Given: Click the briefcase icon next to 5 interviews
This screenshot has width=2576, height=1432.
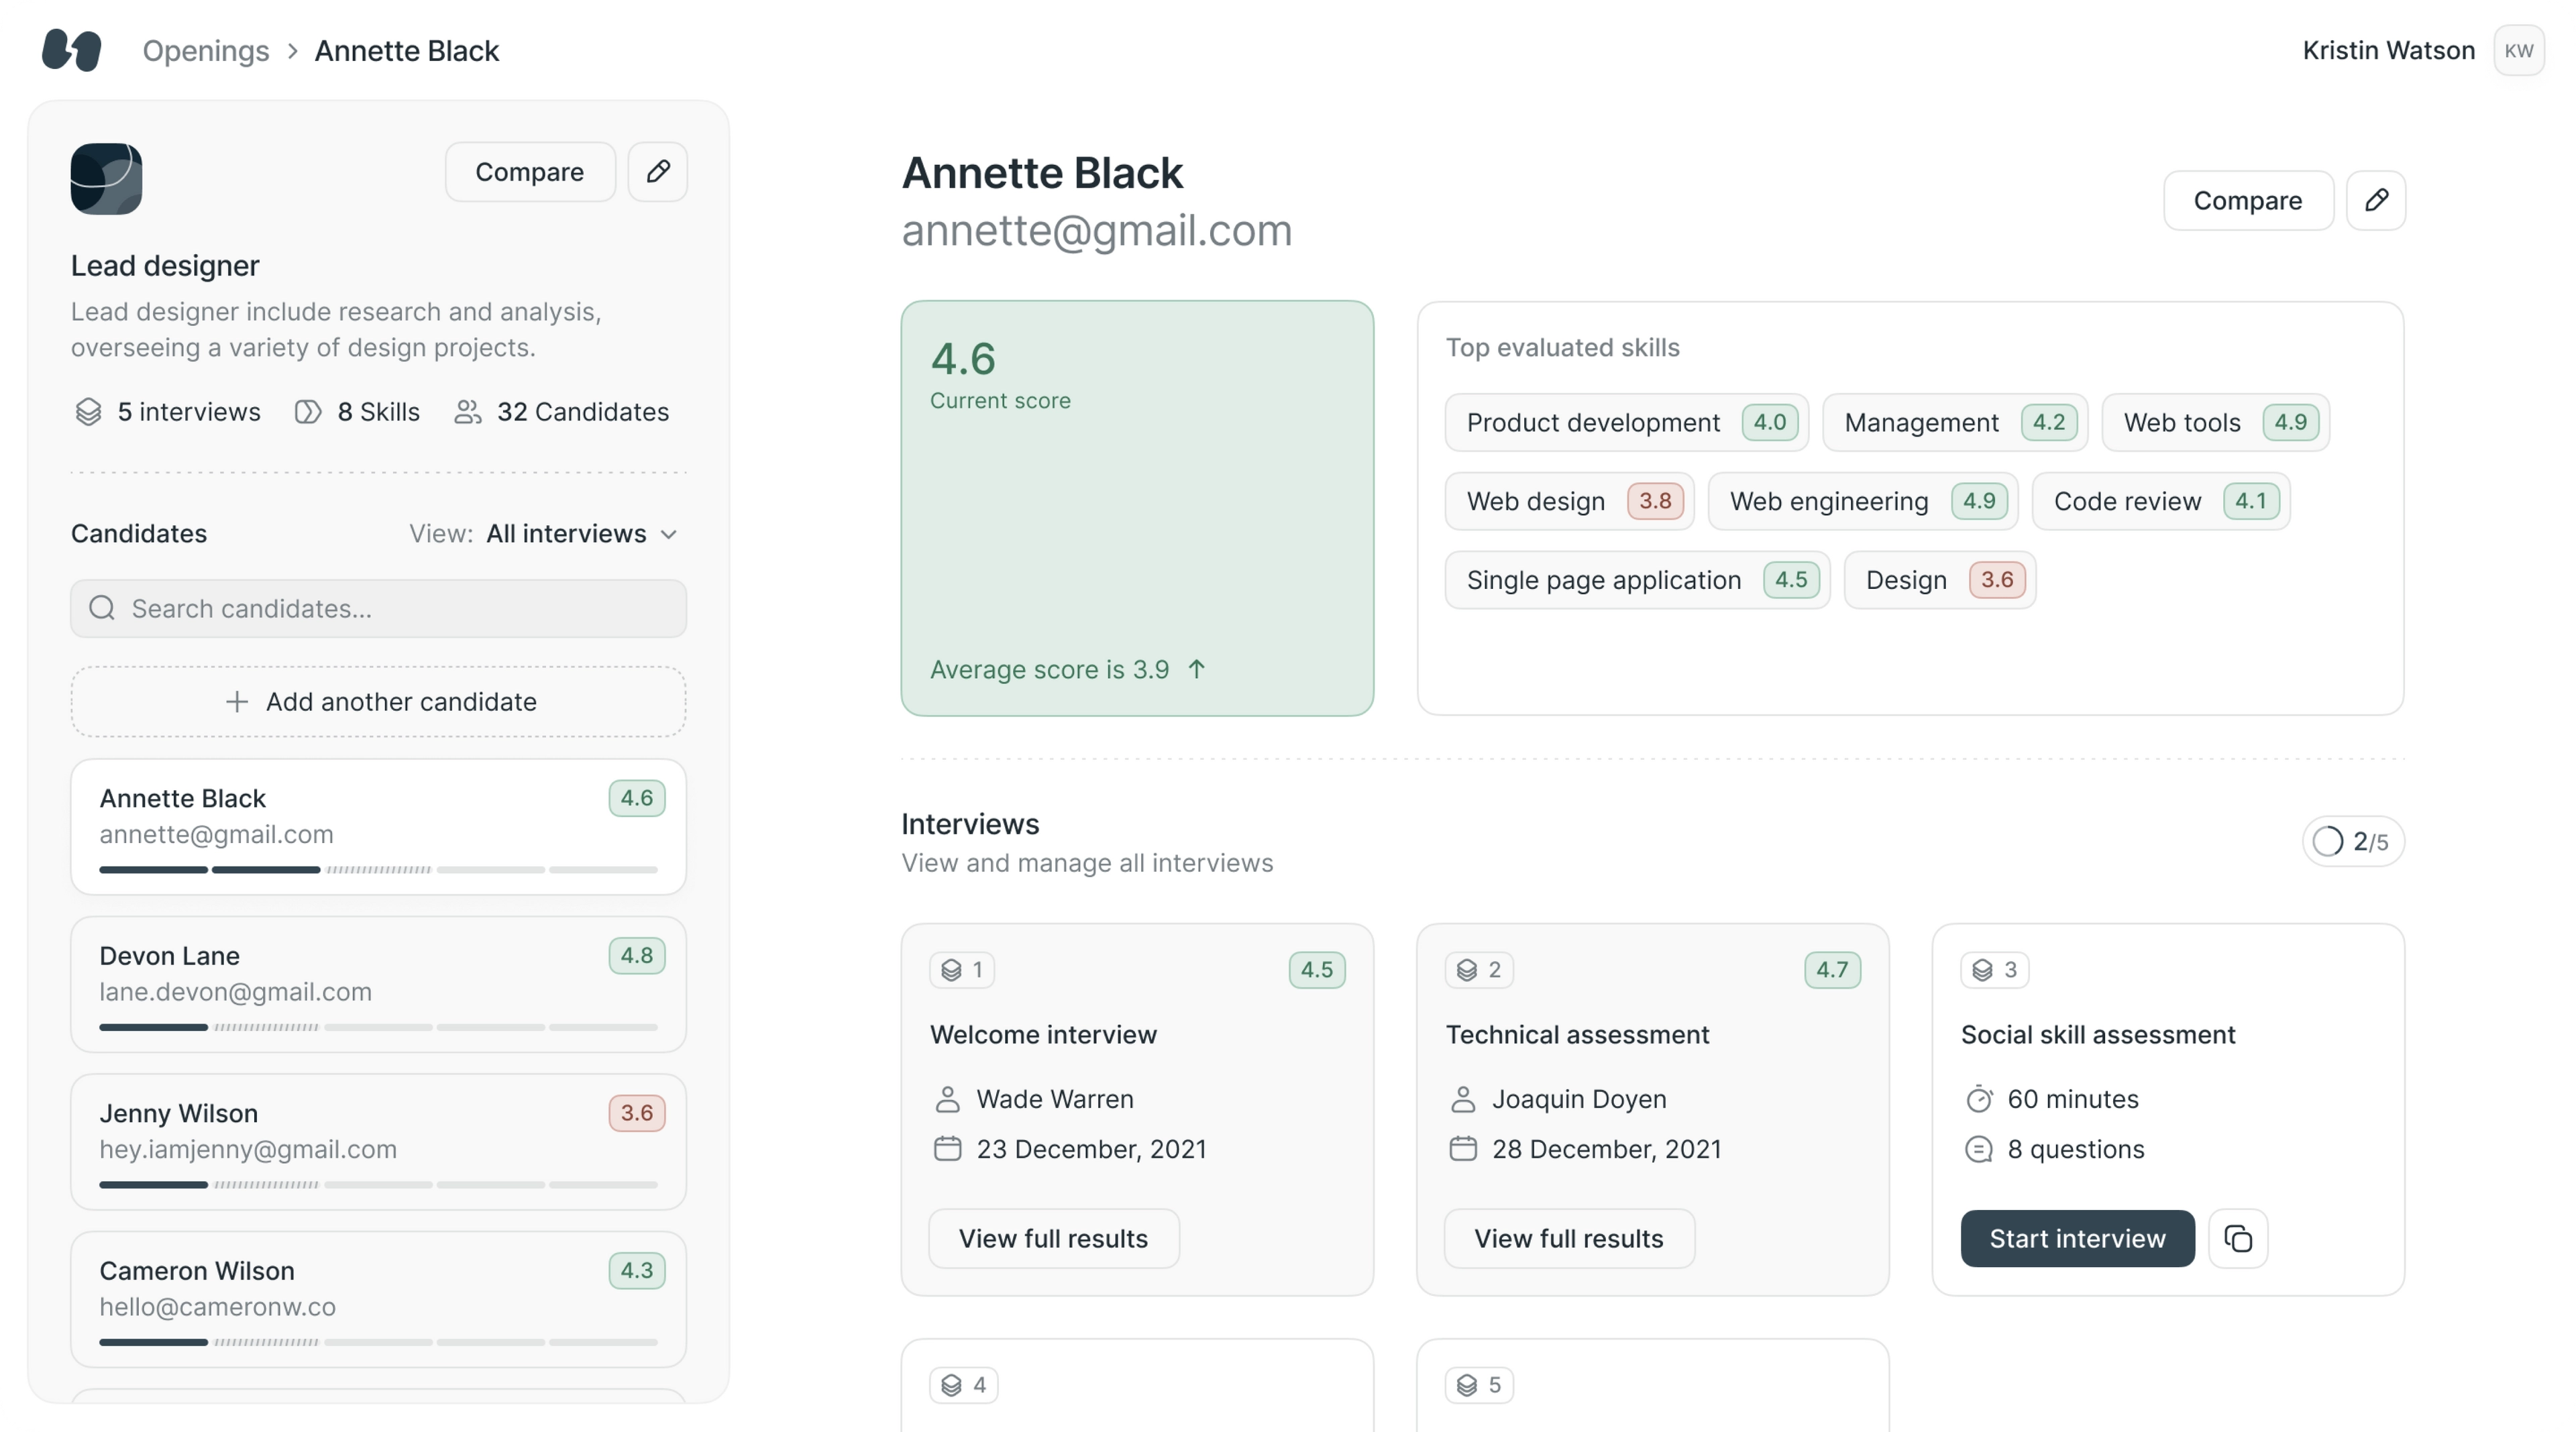Looking at the screenshot, I should [x=87, y=411].
